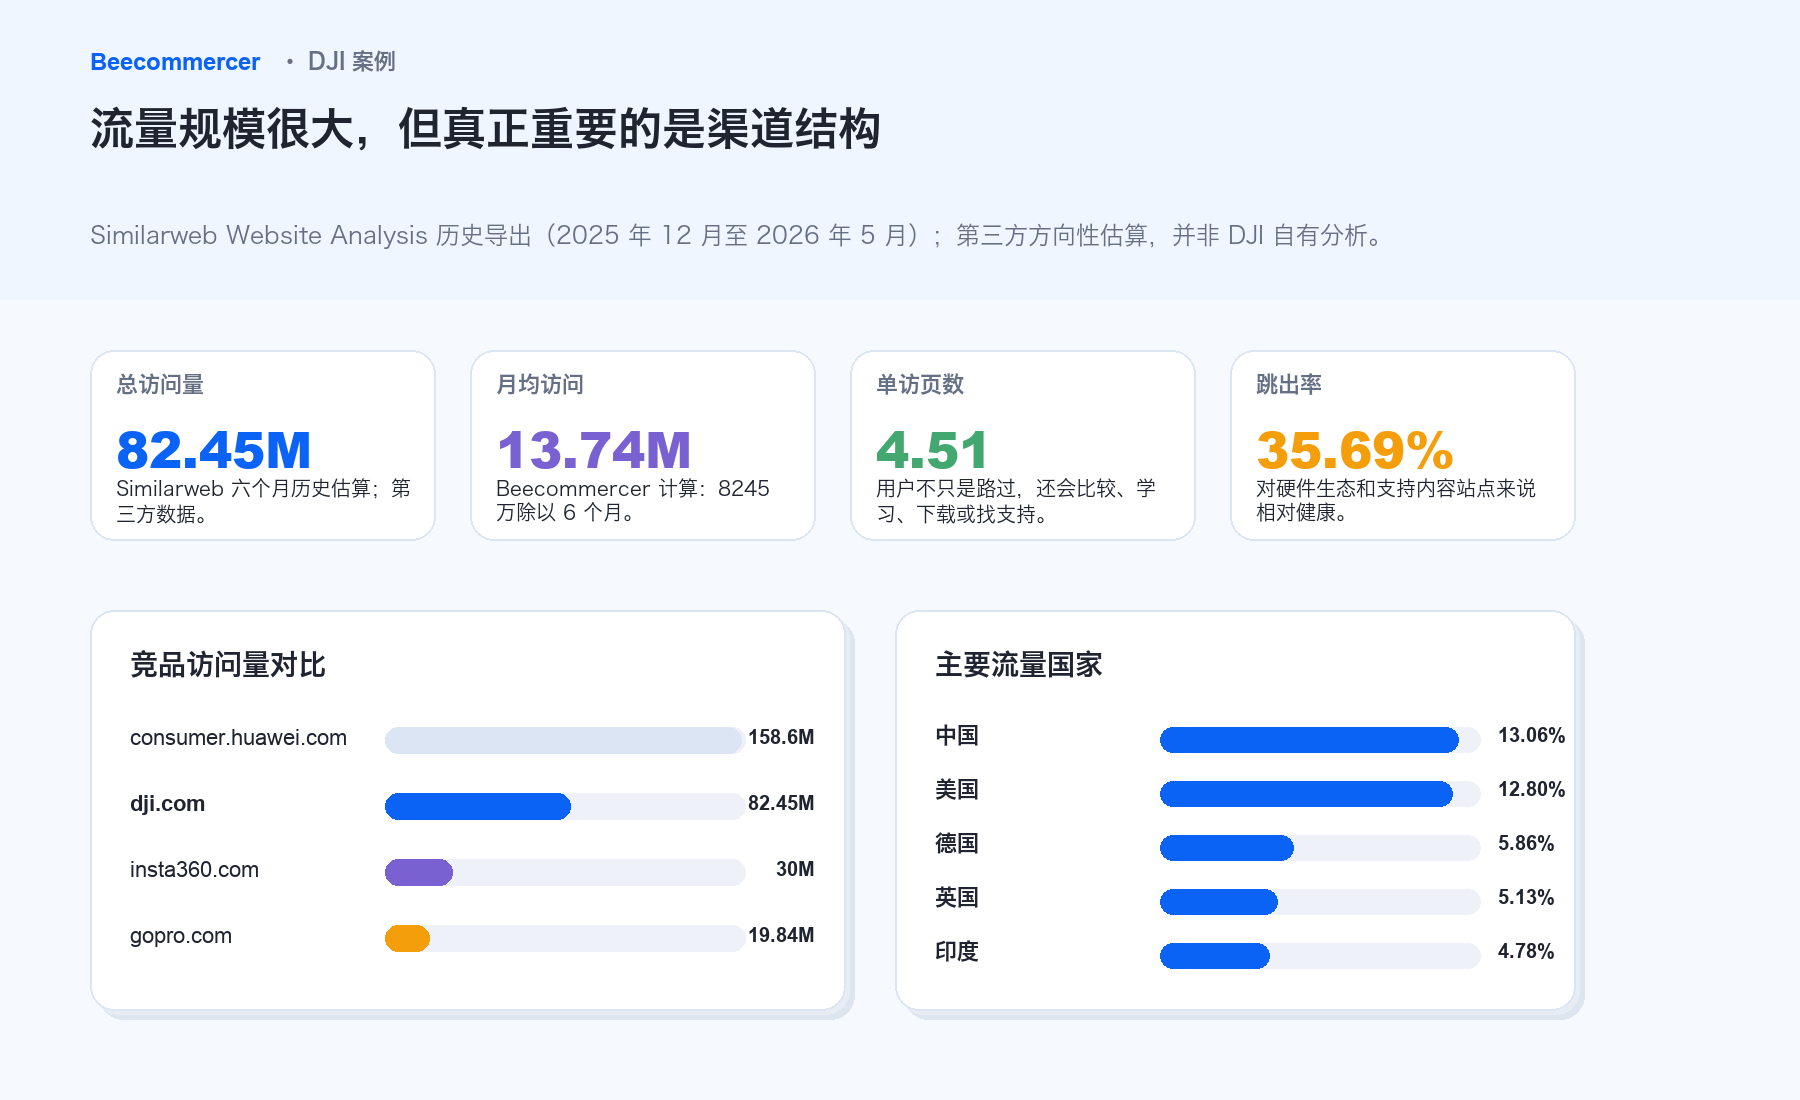Click the headline 流量规模很大，但真正重要的是渠道结构

(486, 129)
